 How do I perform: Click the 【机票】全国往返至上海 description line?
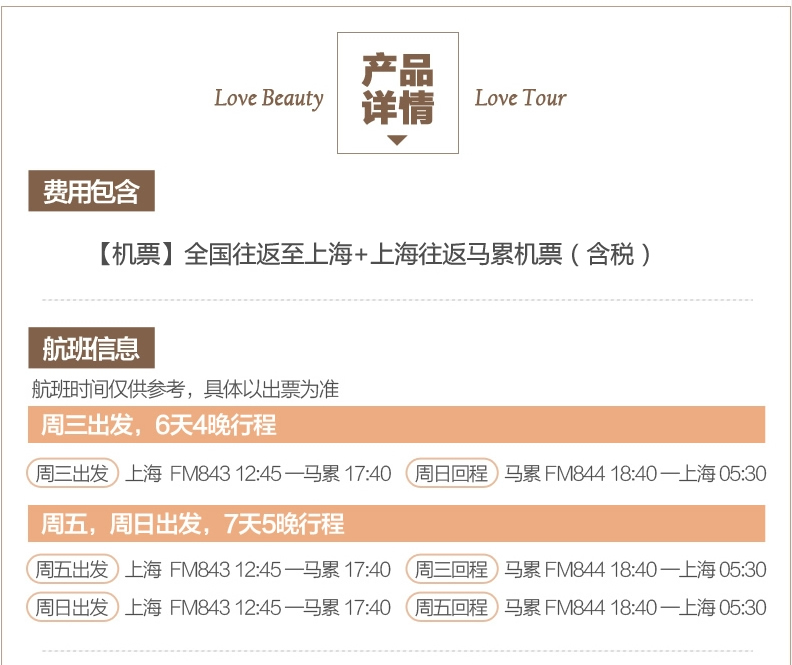click(x=374, y=254)
